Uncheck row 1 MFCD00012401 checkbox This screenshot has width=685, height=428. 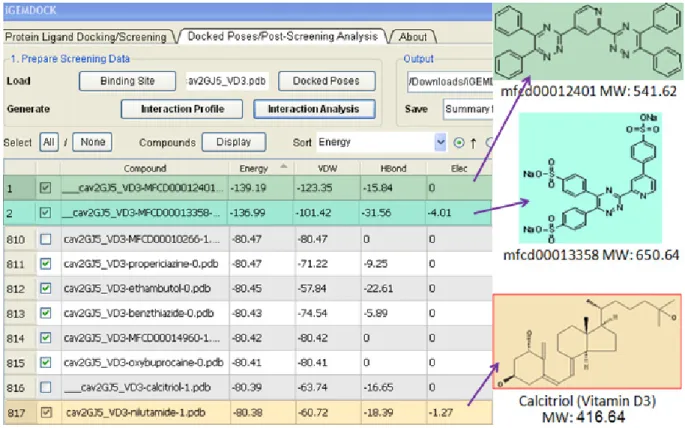click(x=45, y=188)
